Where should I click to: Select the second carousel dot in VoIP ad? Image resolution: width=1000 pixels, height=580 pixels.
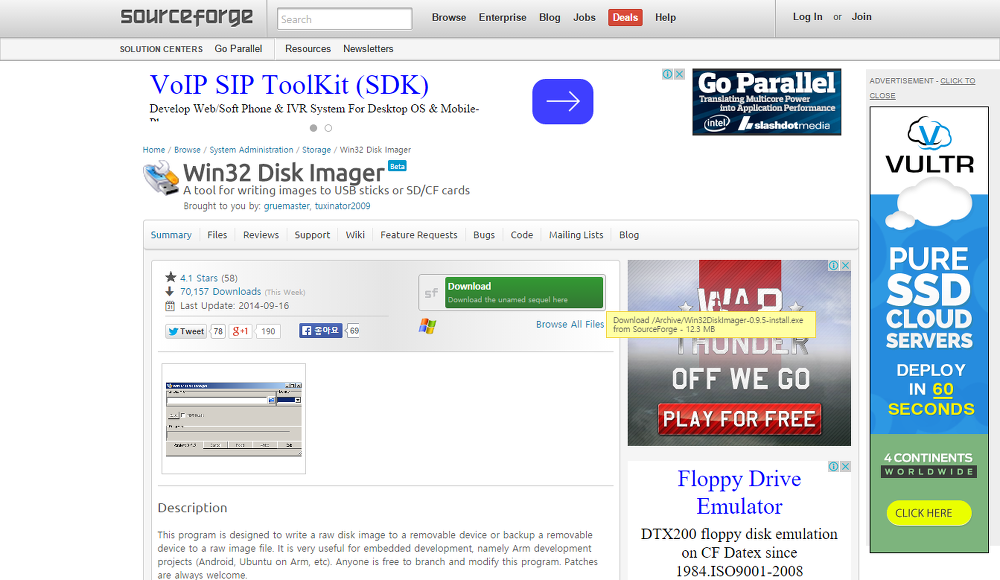[x=328, y=128]
